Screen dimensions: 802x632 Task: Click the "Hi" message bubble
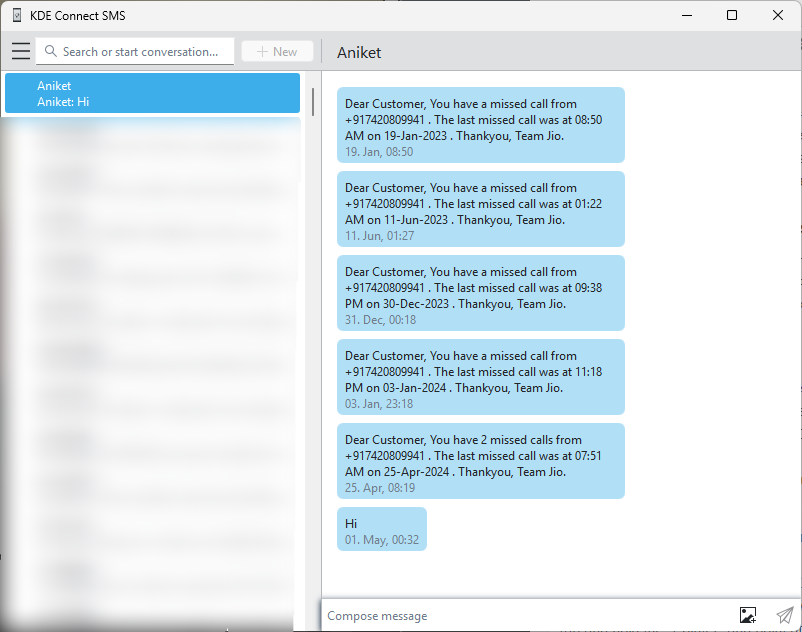click(x=381, y=529)
